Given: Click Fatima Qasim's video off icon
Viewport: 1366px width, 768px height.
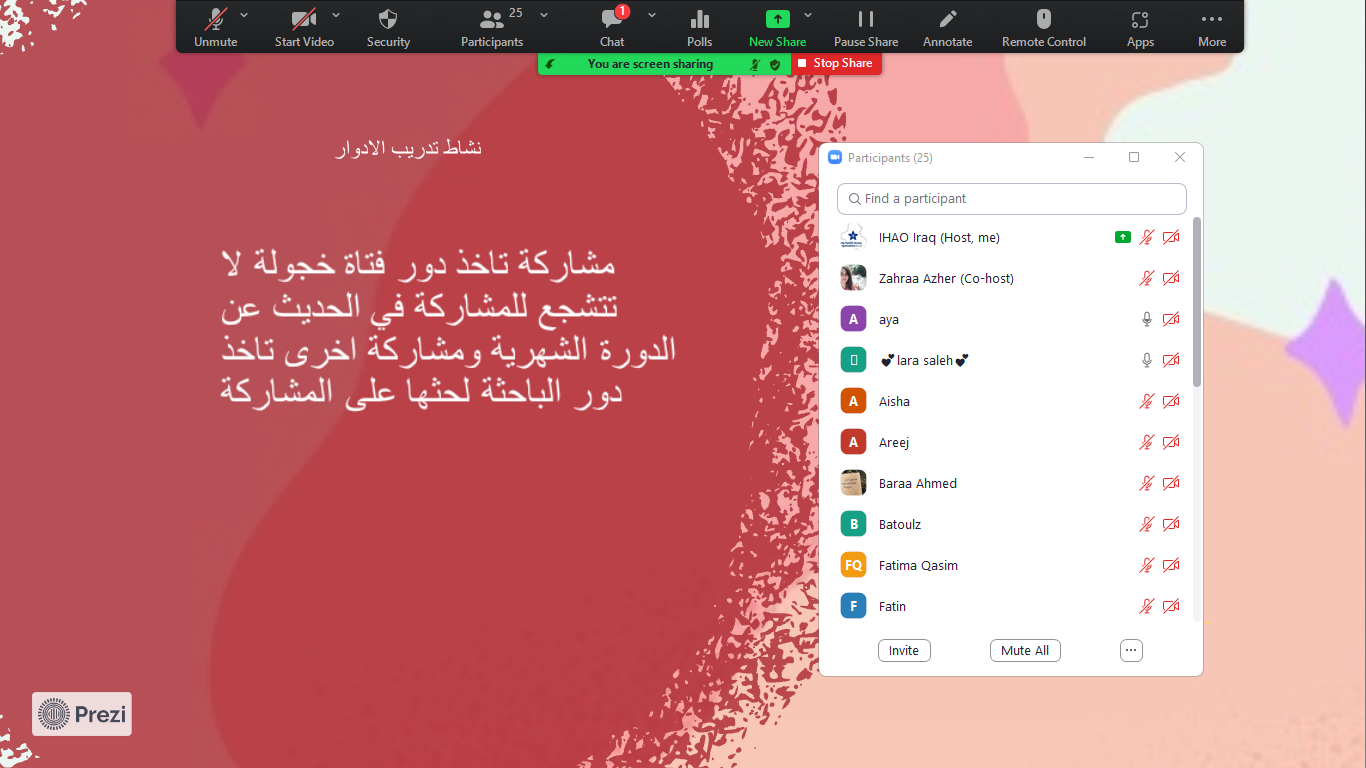Looking at the screenshot, I should 1171,565.
